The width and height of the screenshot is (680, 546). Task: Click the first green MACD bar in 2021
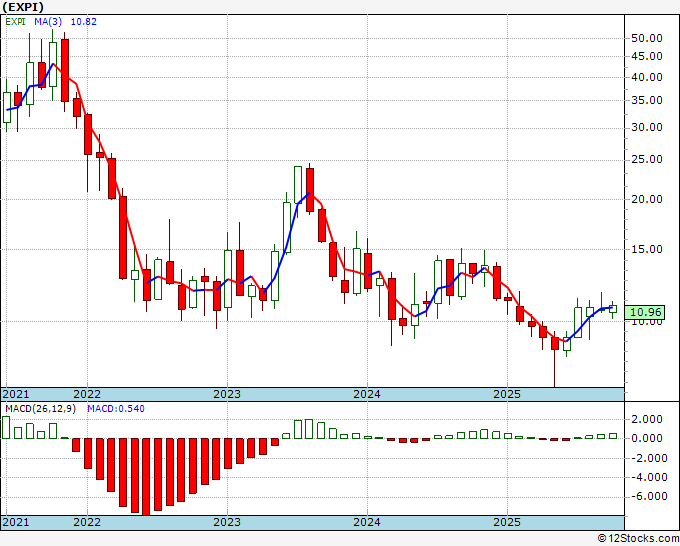6,428
